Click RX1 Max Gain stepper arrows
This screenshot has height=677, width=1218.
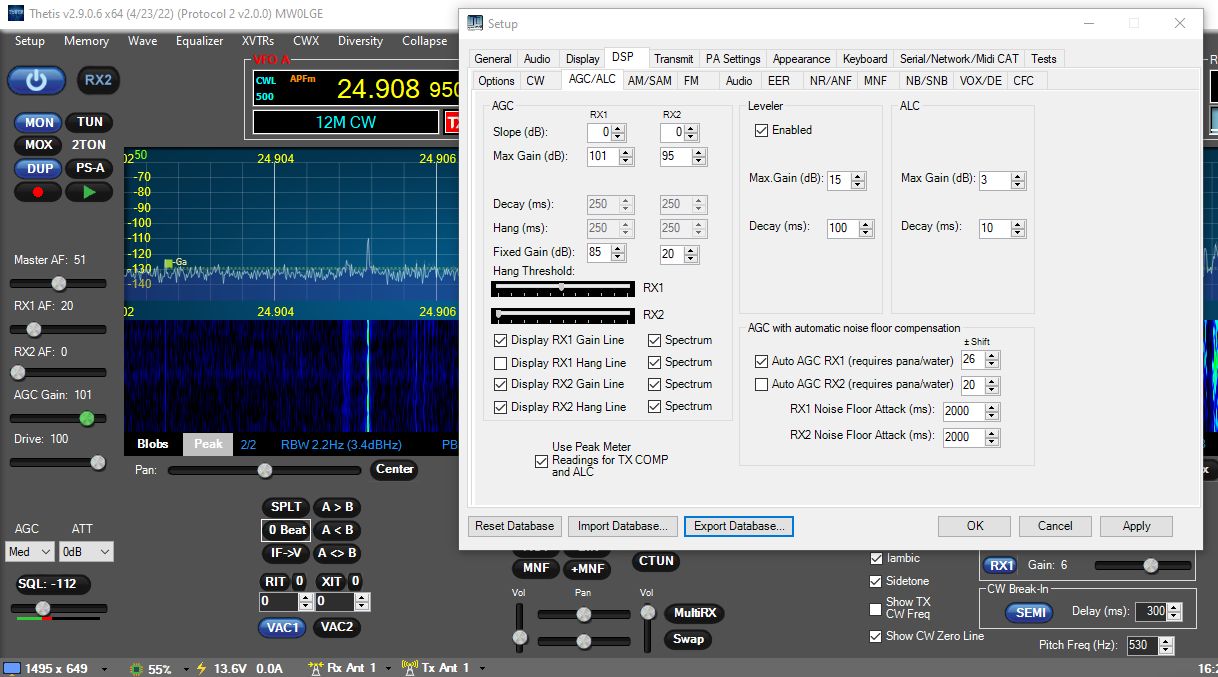click(626, 156)
